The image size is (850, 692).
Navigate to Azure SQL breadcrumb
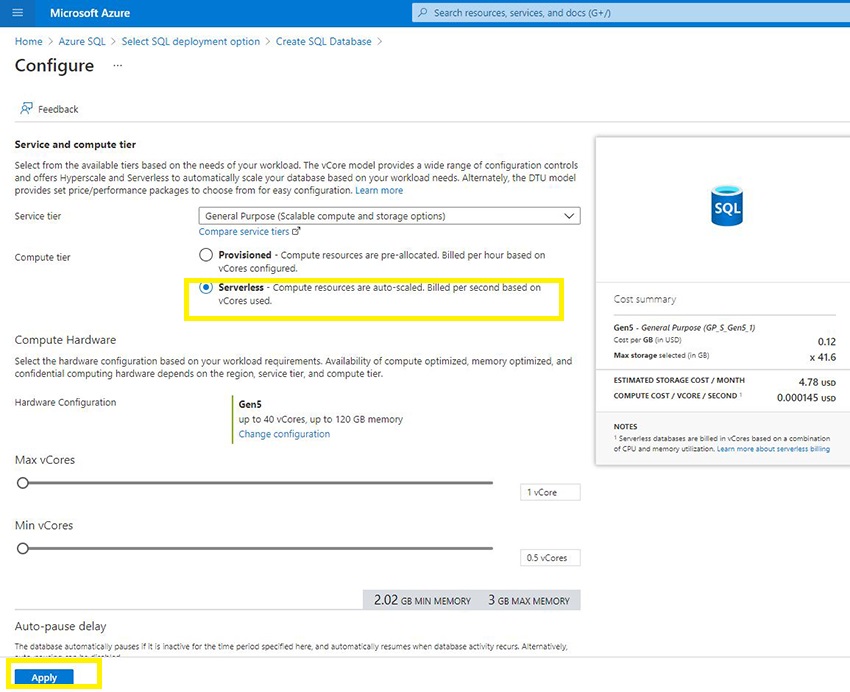tap(82, 41)
